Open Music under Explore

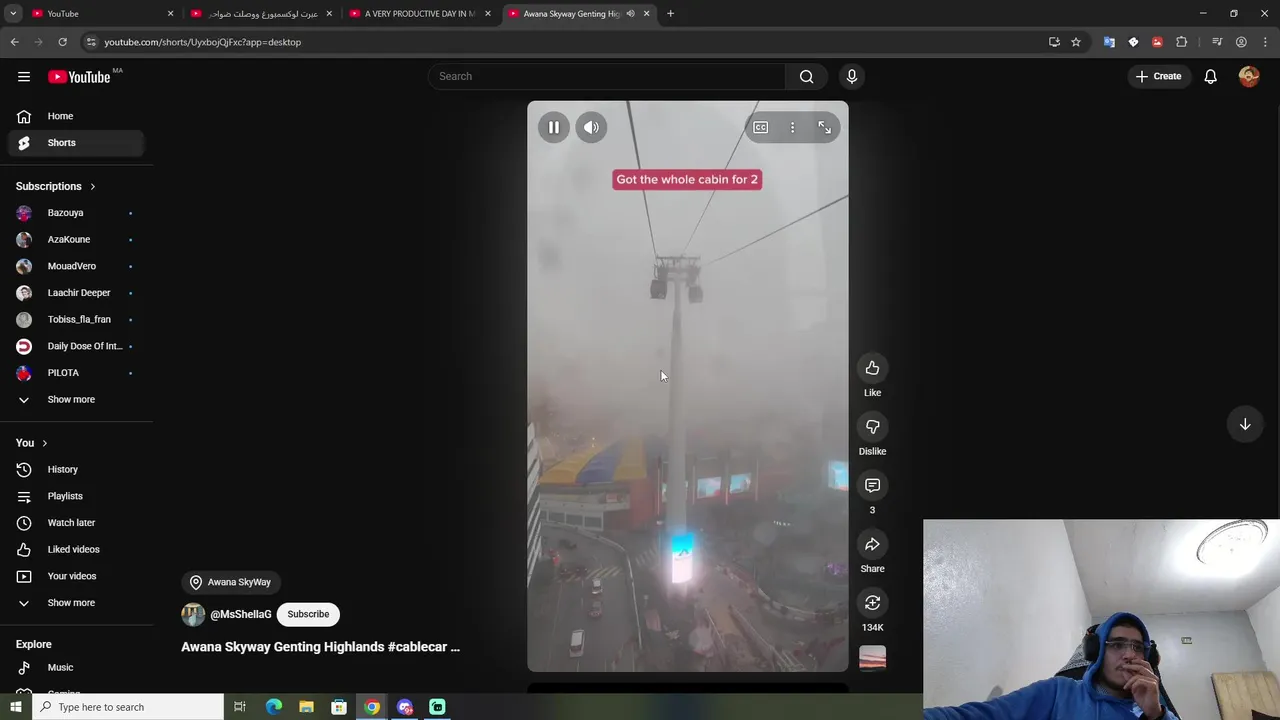(76, 668)
